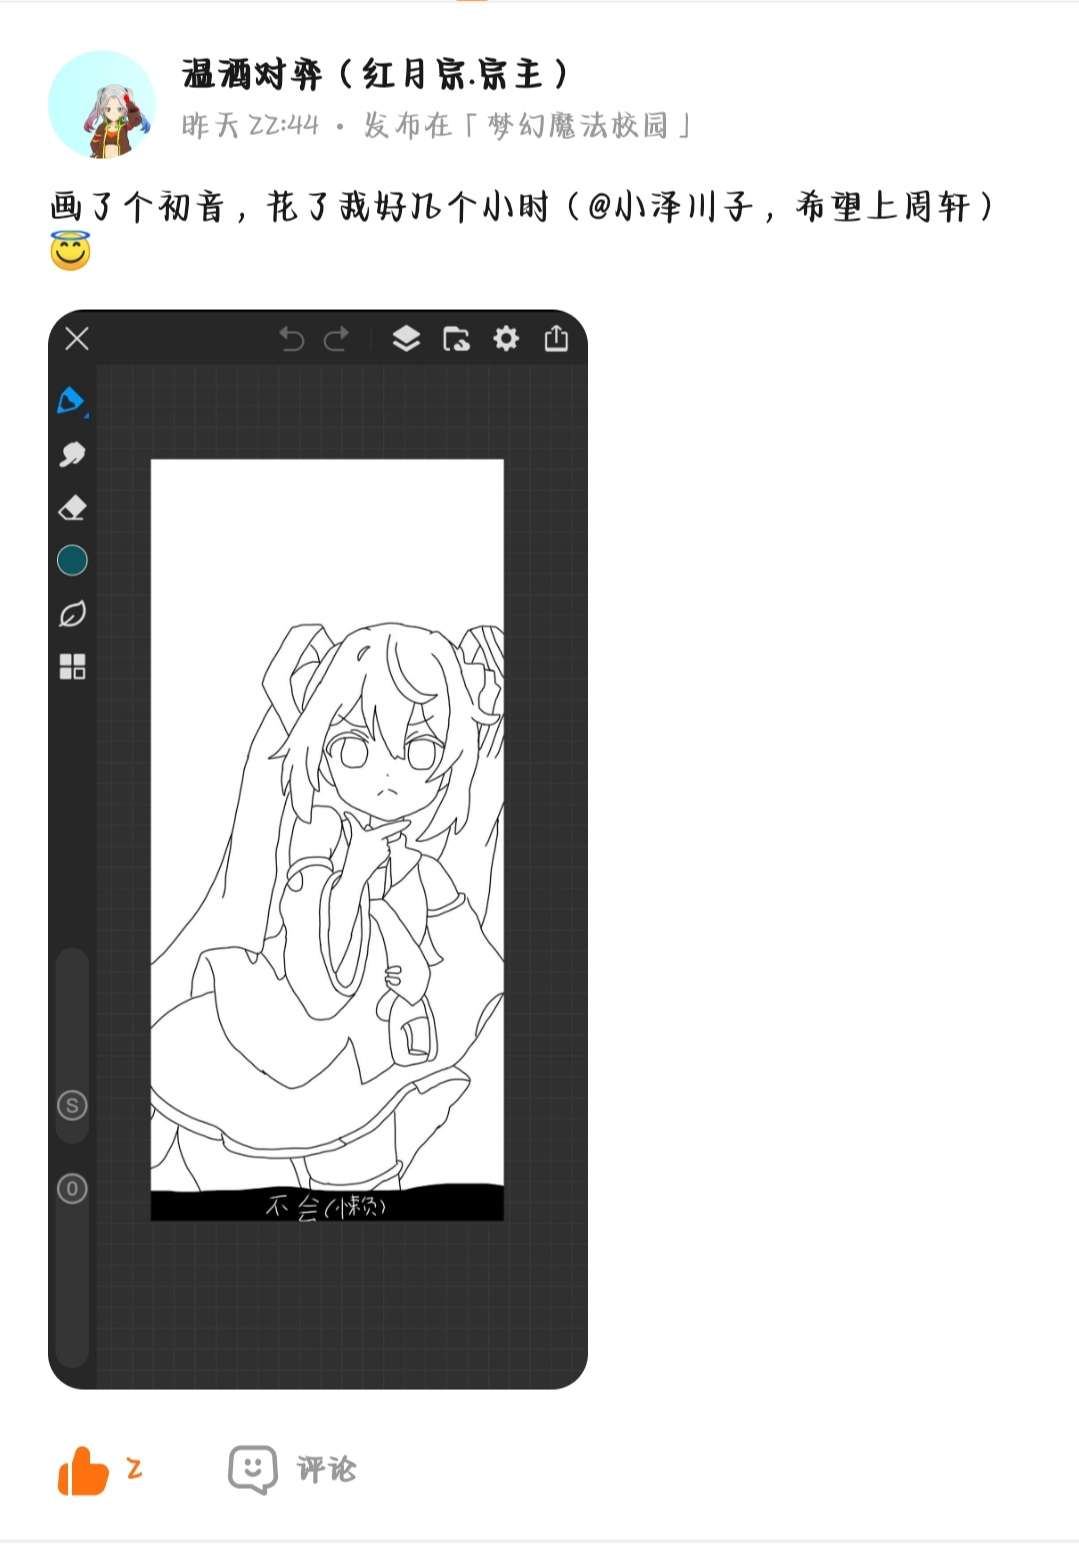Select the smudge tool
Viewport: 1079px width, 1545px height.
pos(72,454)
